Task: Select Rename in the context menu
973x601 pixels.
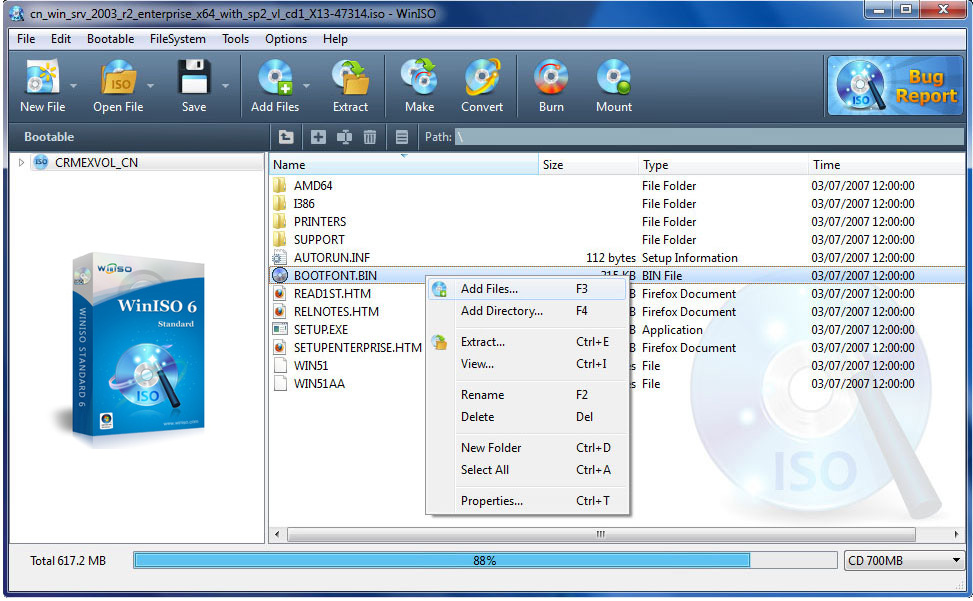Action: [482, 394]
